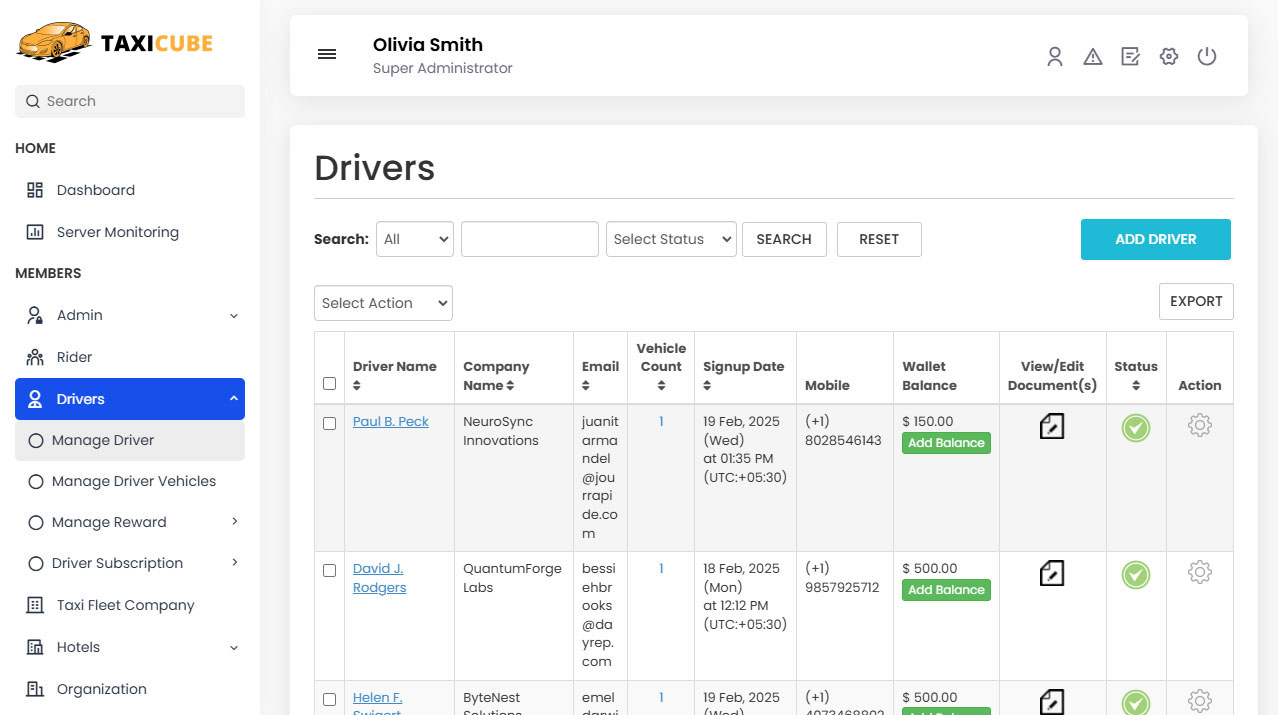The width and height of the screenshot is (1278, 715).
Task: Open the action gear for David J. Rodgers
Action: (x=1199, y=571)
